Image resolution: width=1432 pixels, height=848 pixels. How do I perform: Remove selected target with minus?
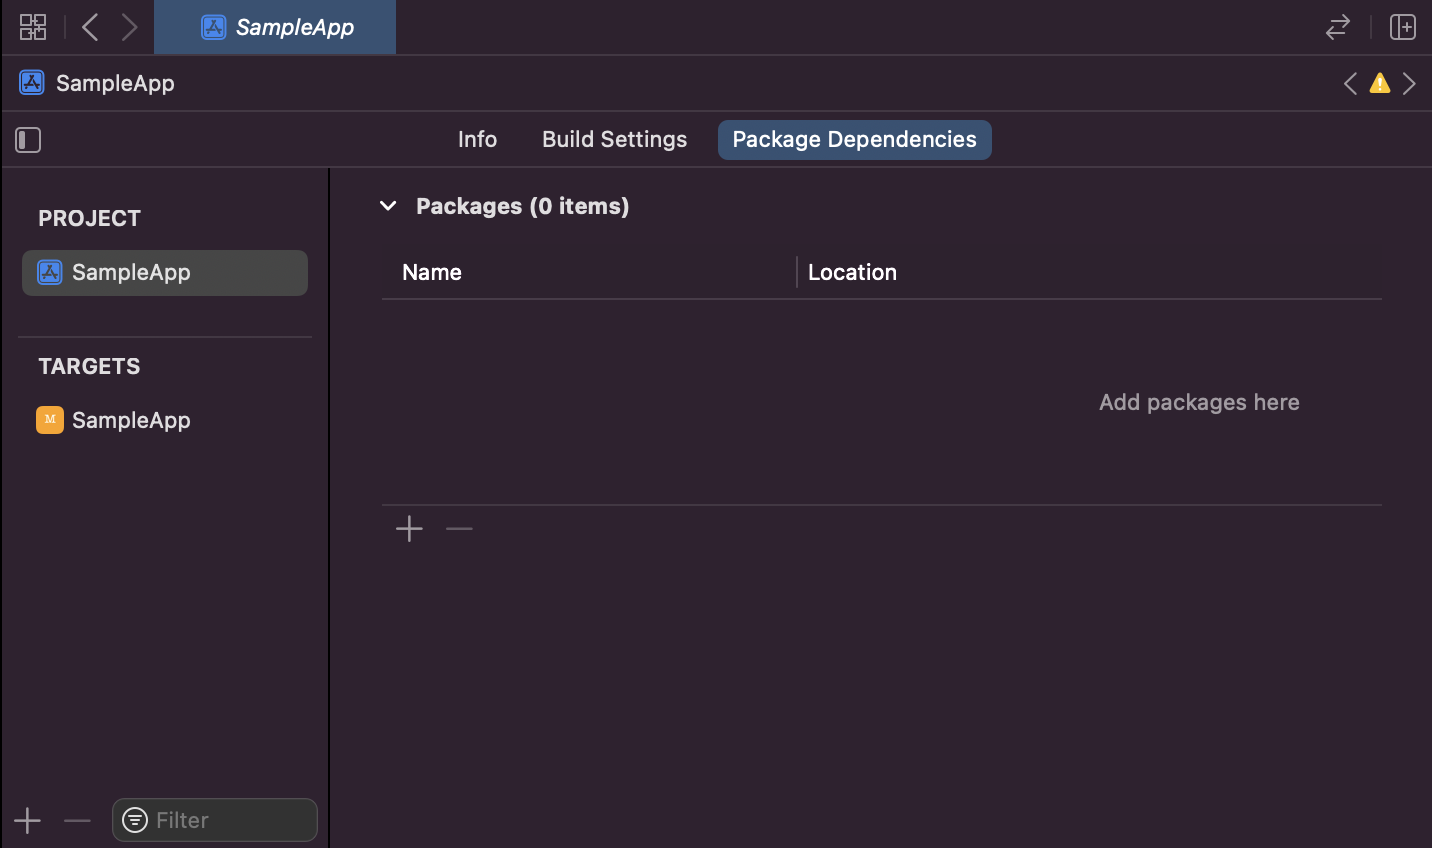(x=77, y=821)
